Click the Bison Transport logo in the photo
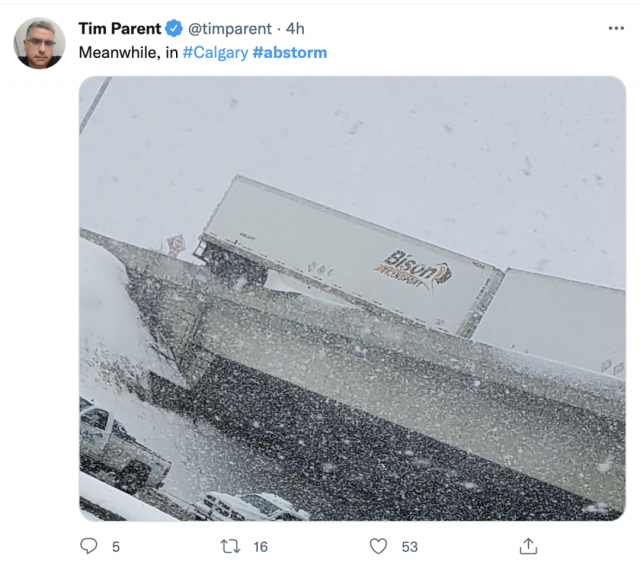Screen dimensions: 640x569 click(x=412, y=271)
